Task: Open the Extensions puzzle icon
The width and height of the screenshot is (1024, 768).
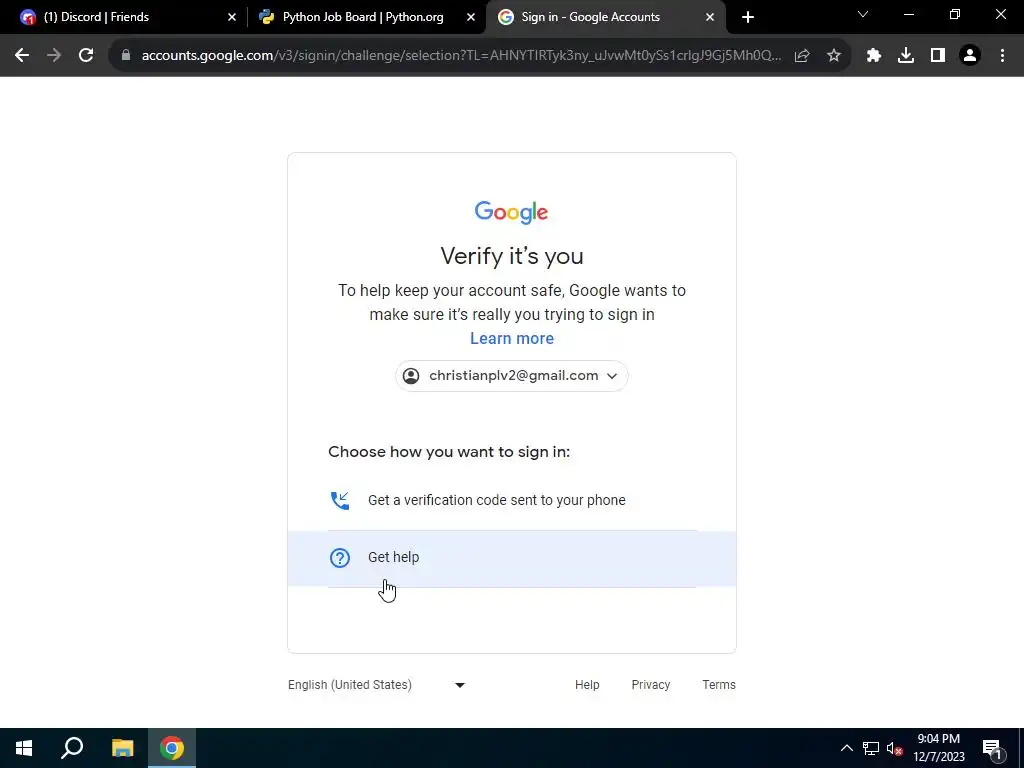Action: [x=874, y=56]
